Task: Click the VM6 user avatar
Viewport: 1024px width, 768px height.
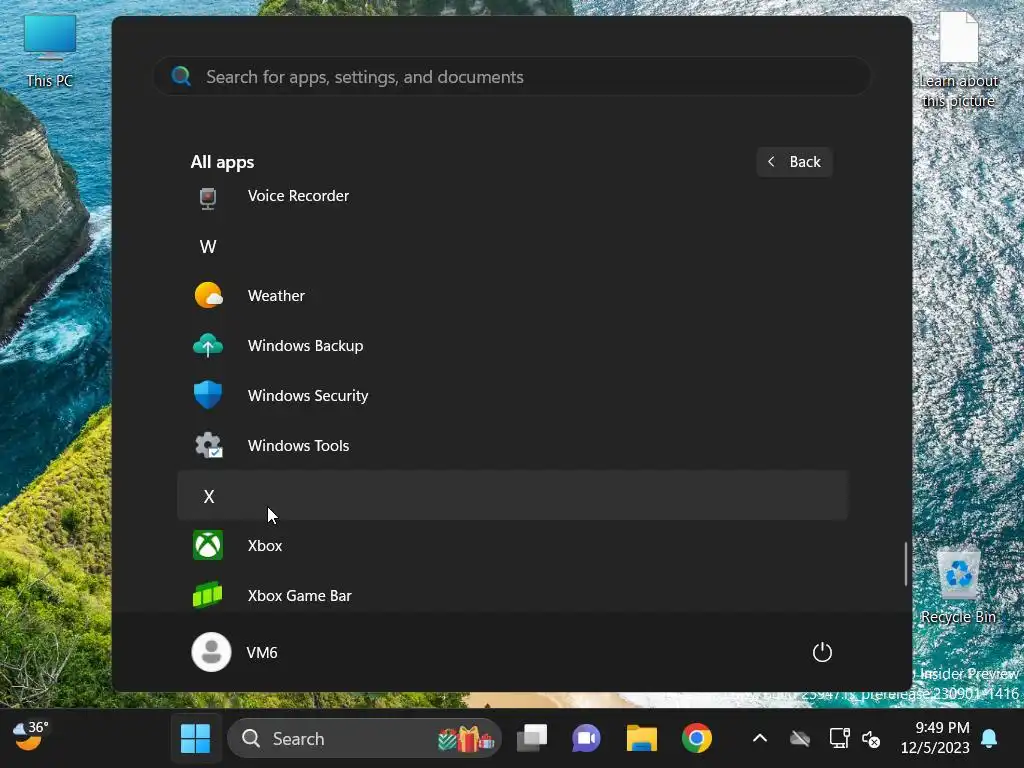Action: click(x=211, y=652)
